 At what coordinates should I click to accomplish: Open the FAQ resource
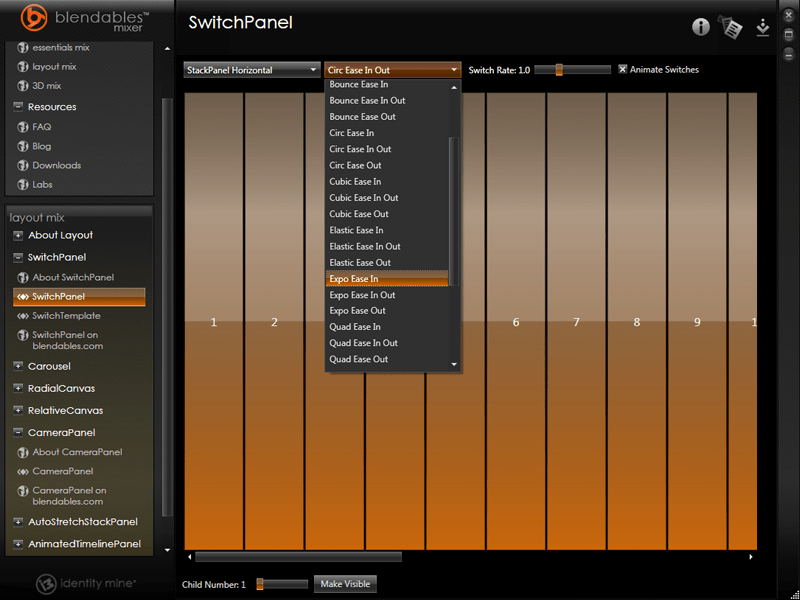click(x=40, y=126)
